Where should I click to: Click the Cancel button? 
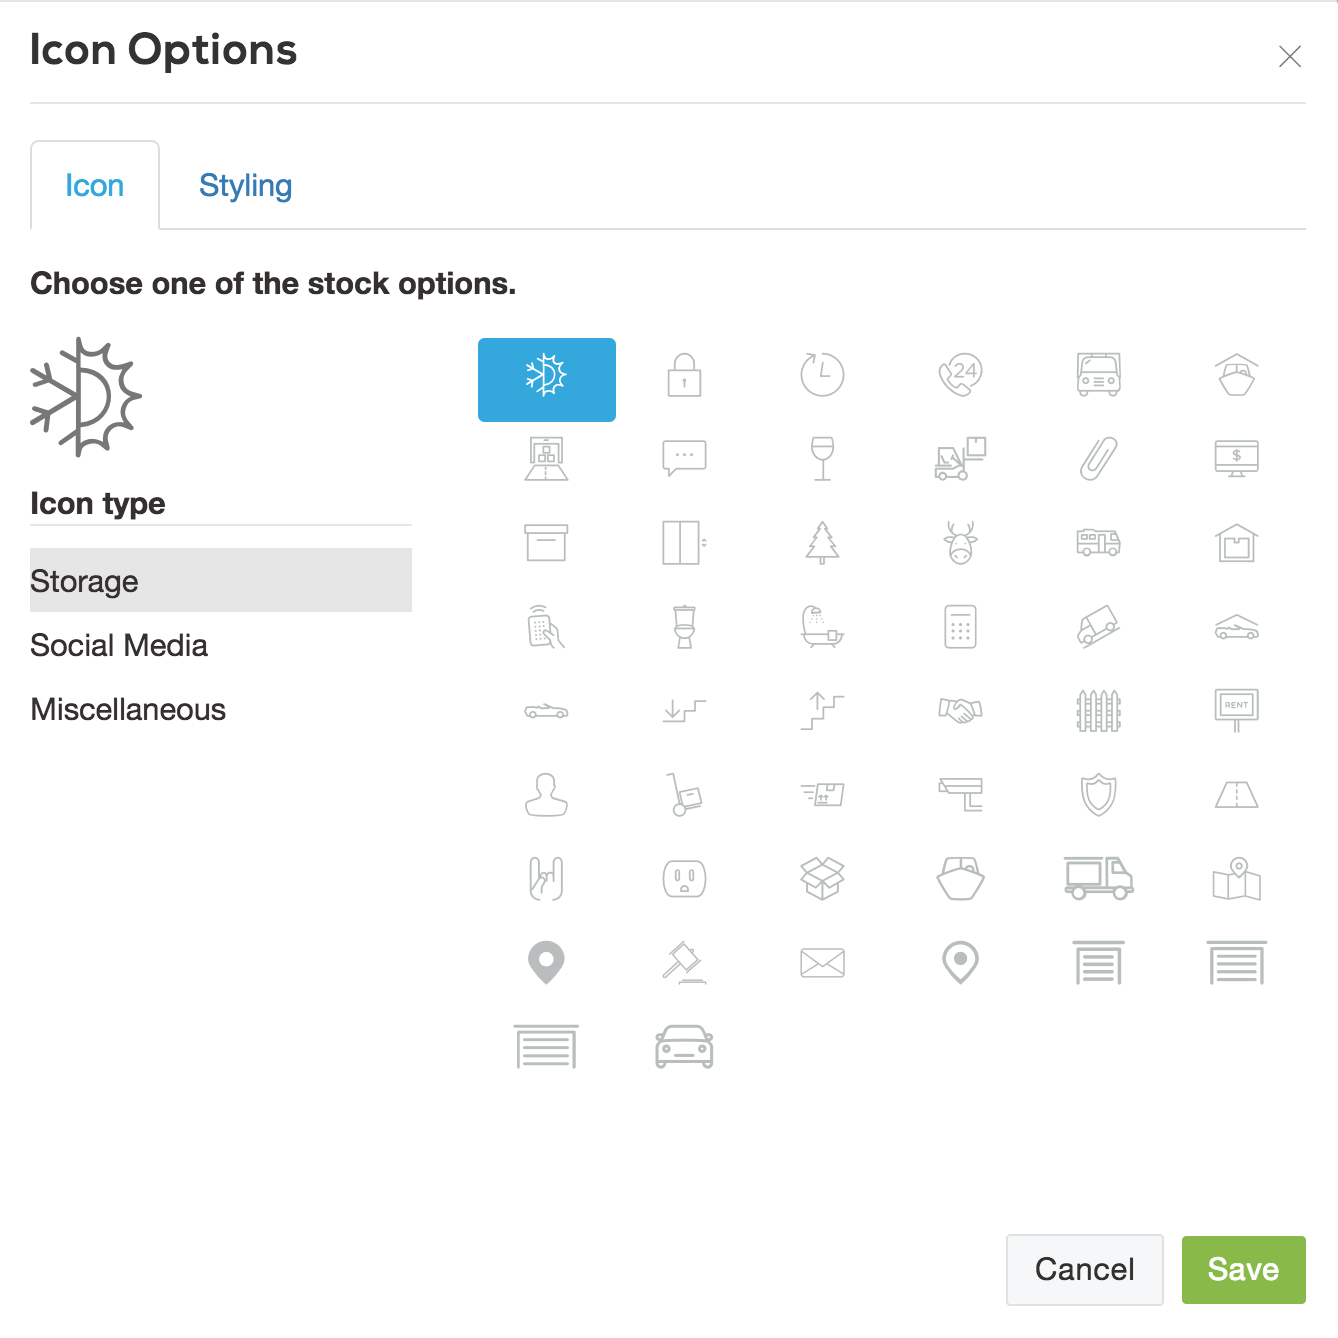click(x=1084, y=1269)
